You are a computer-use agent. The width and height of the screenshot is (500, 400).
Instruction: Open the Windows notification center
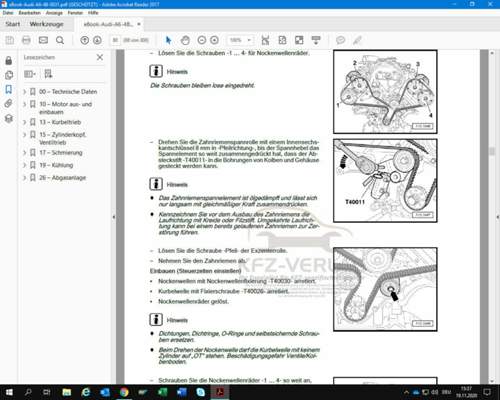487,392
